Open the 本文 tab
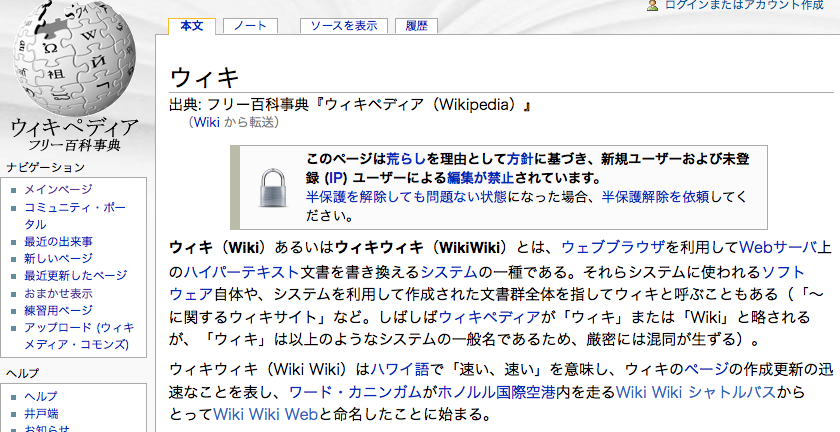The image size is (840, 432). [192, 26]
